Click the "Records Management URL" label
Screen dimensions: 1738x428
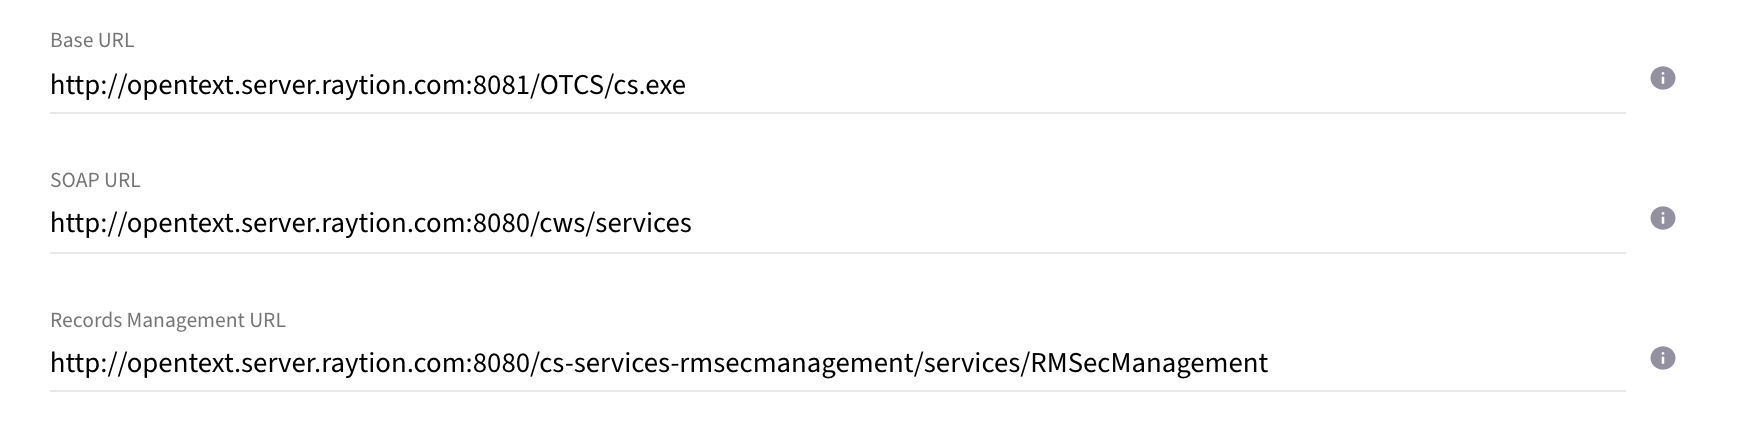168,321
